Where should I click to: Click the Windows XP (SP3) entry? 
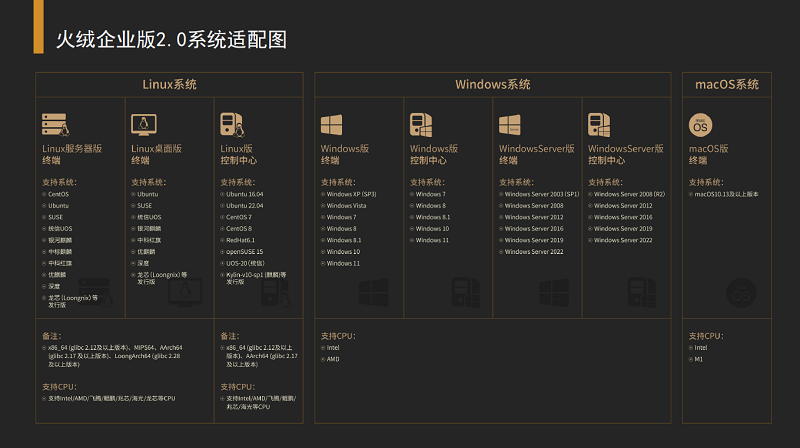(x=351, y=194)
